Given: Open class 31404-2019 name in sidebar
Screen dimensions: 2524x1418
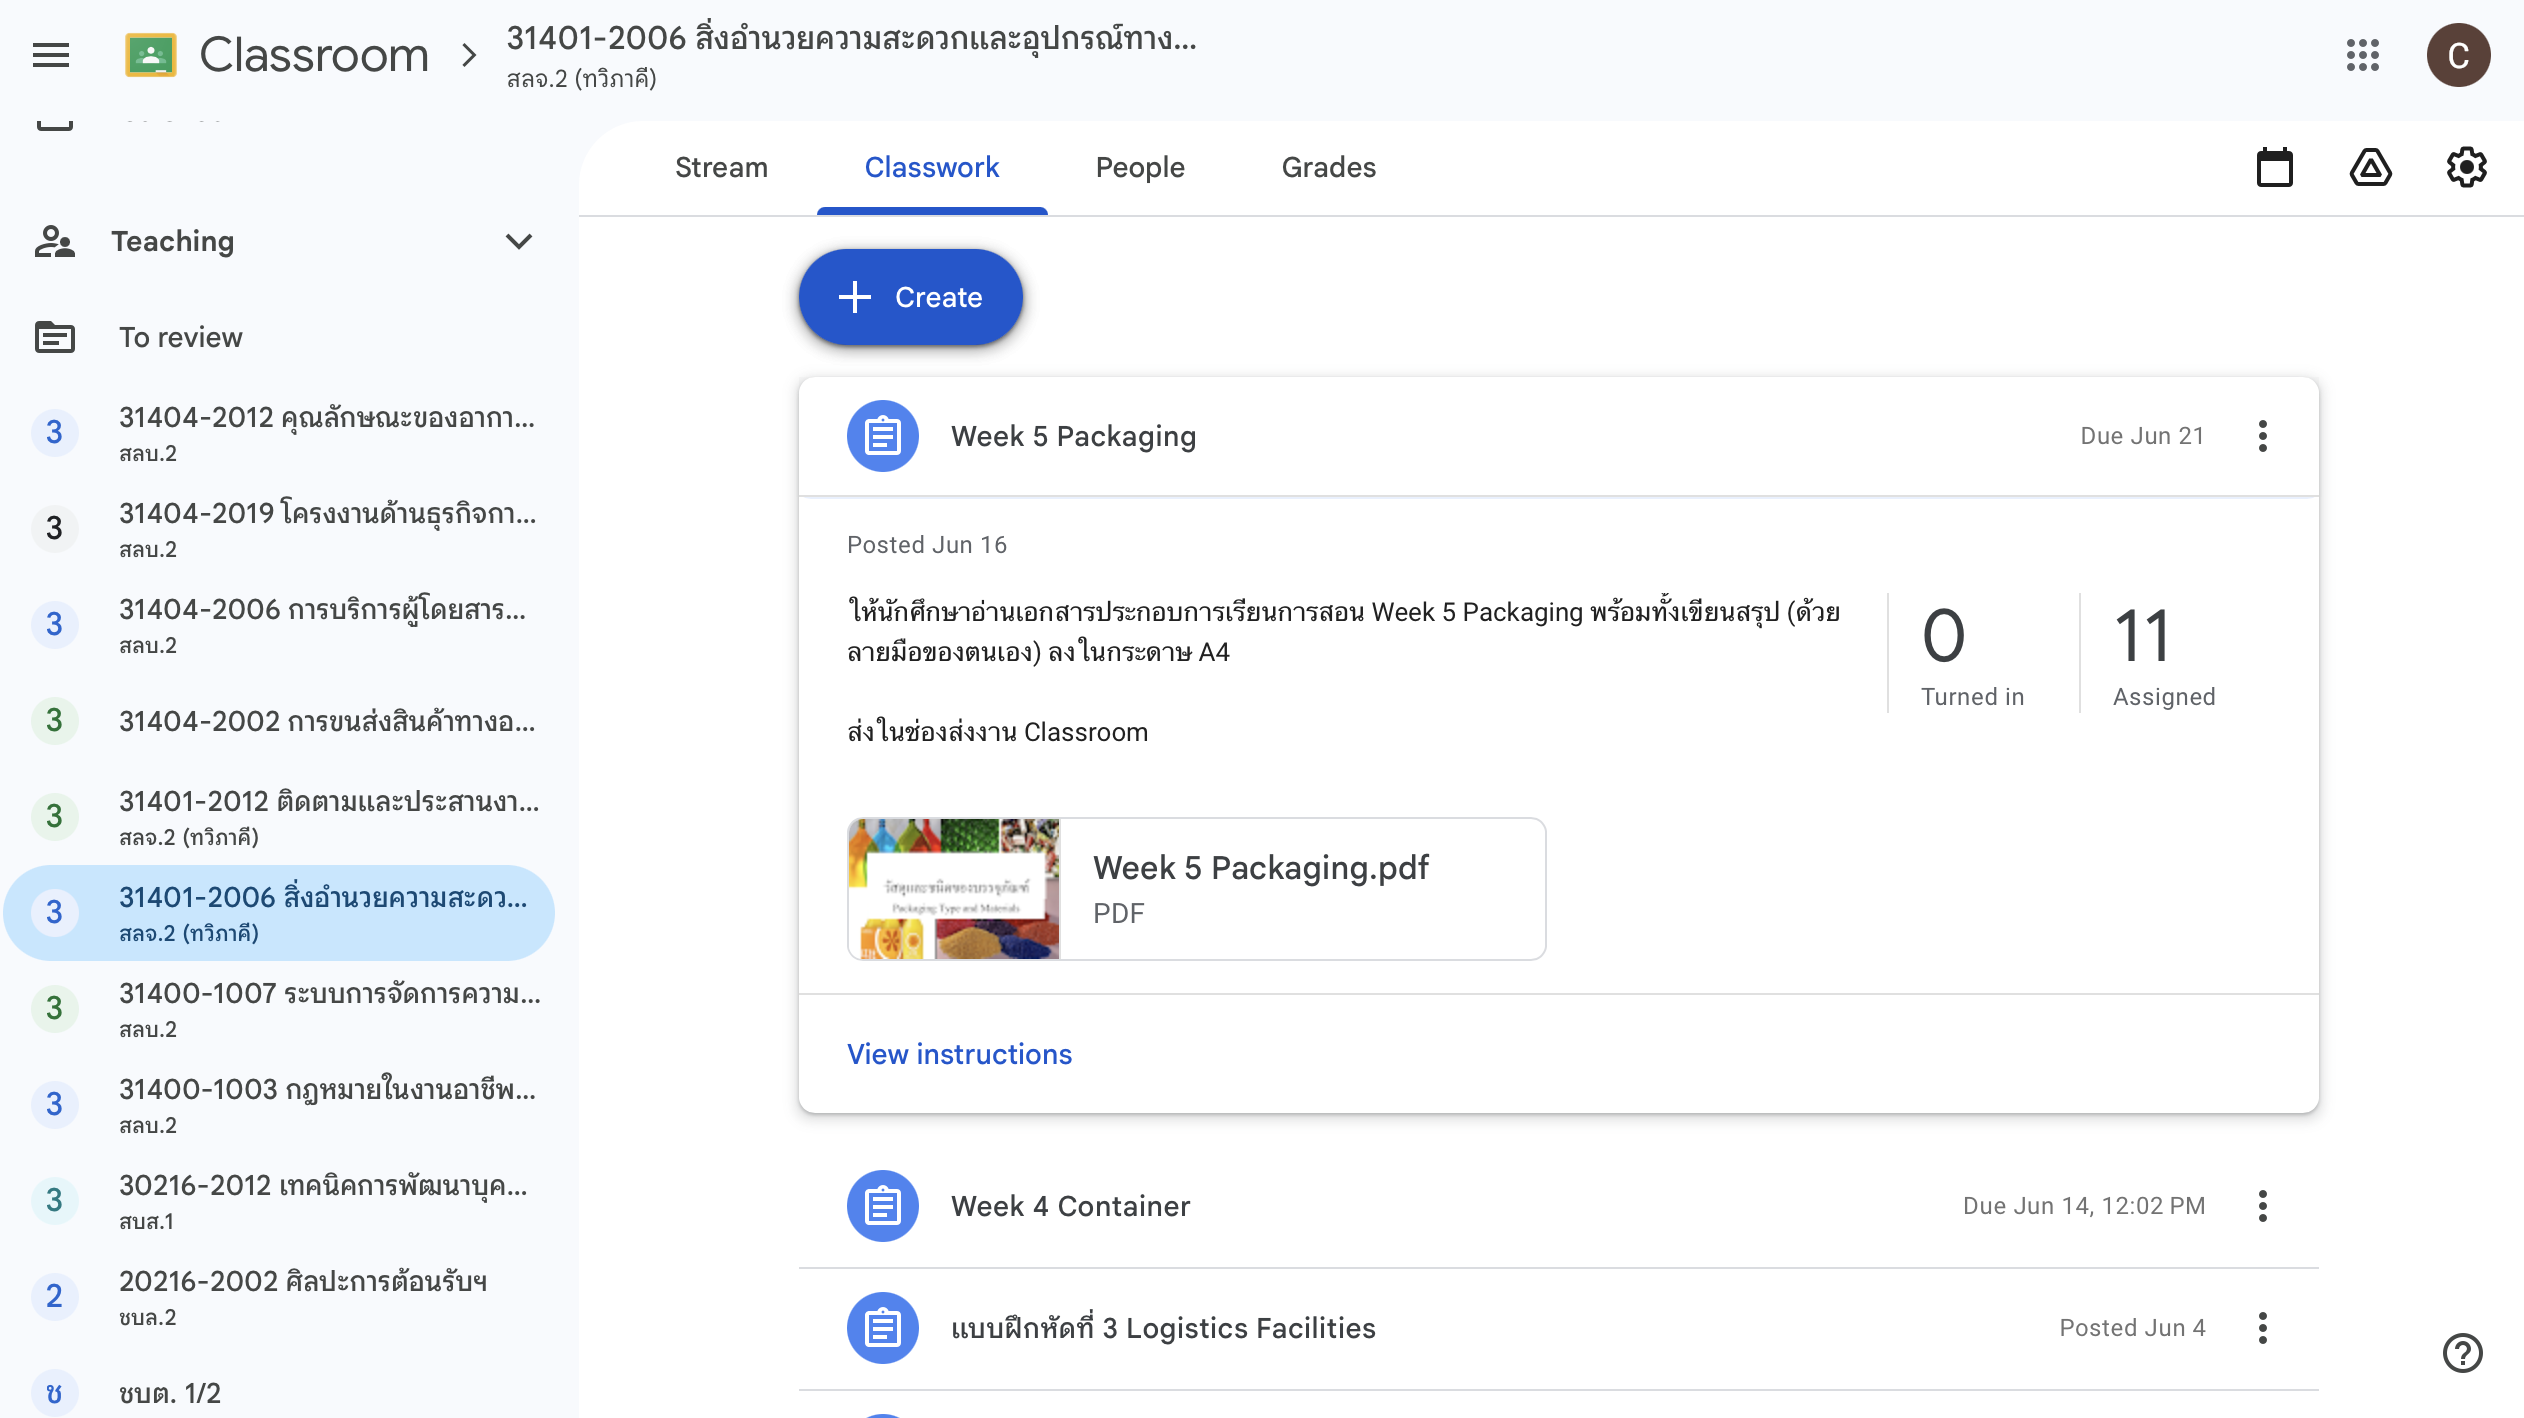Looking at the screenshot, I should [328, 514].
